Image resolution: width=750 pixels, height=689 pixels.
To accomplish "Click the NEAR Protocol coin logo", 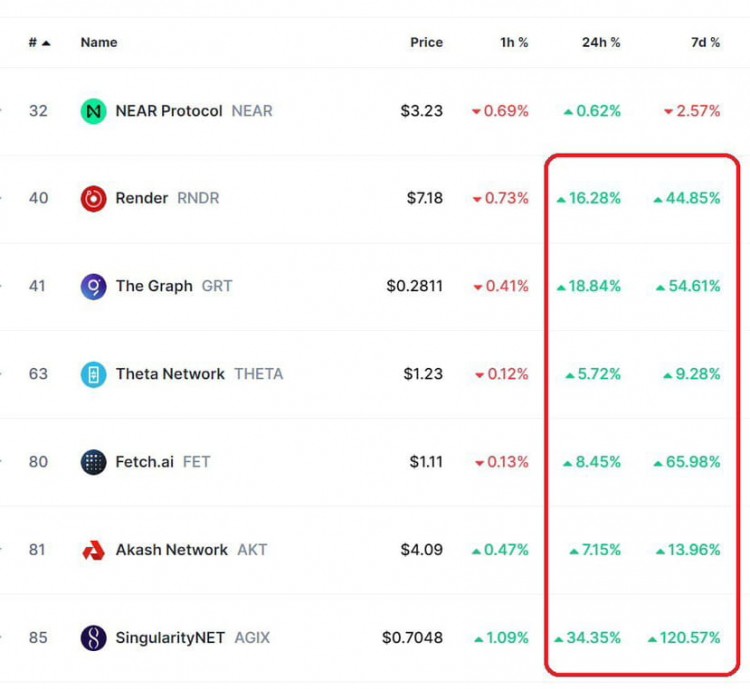I will 93,111.
